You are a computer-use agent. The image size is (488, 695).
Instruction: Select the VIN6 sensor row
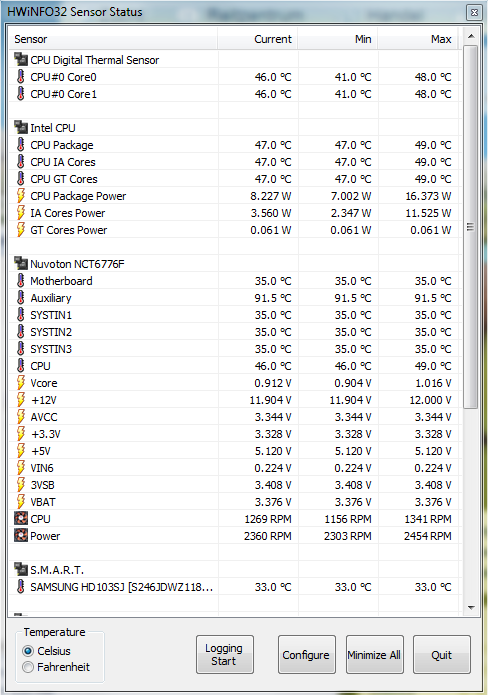pyautogui.click(x=234, y=468)
